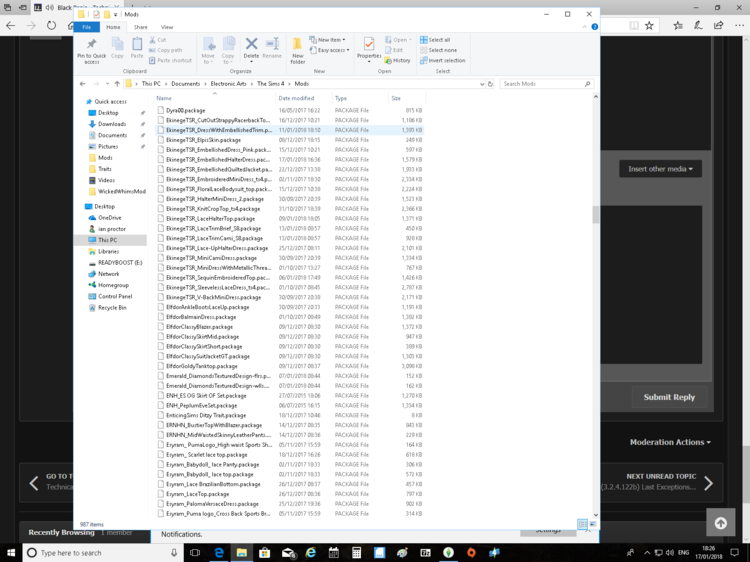
Task: Delete the selected package file
Action: point(251,49)
